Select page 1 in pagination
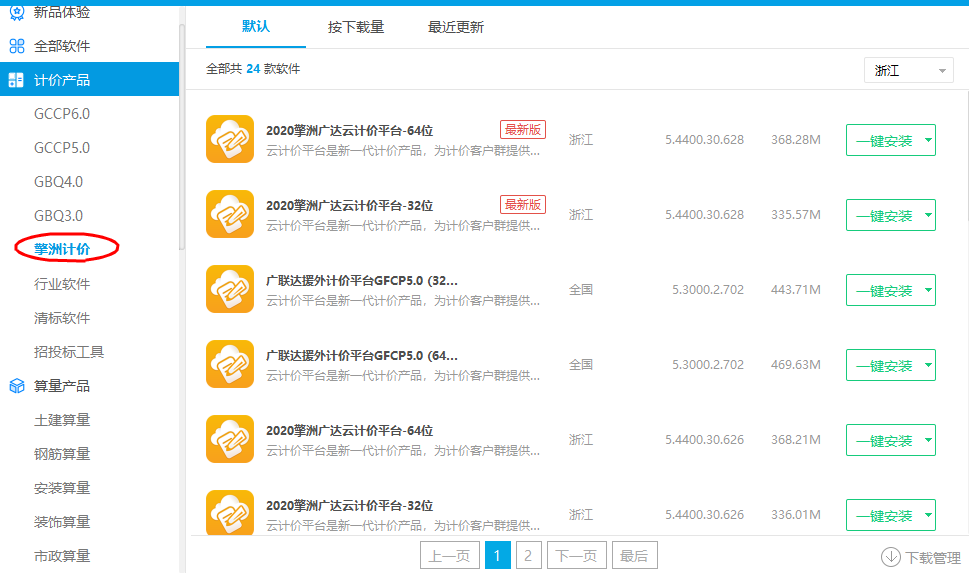Image resolution: width=969 pixels, height=573 pixels. coord(497,555)
